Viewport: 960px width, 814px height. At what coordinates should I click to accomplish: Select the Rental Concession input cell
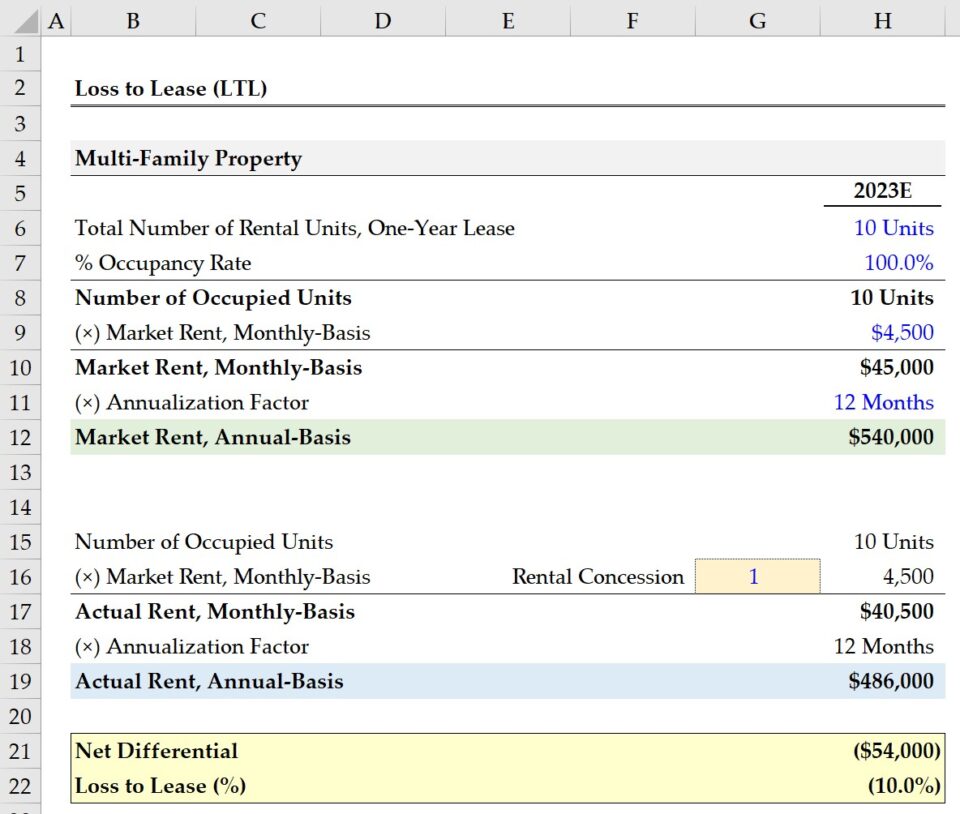click(x=758, y=577)
